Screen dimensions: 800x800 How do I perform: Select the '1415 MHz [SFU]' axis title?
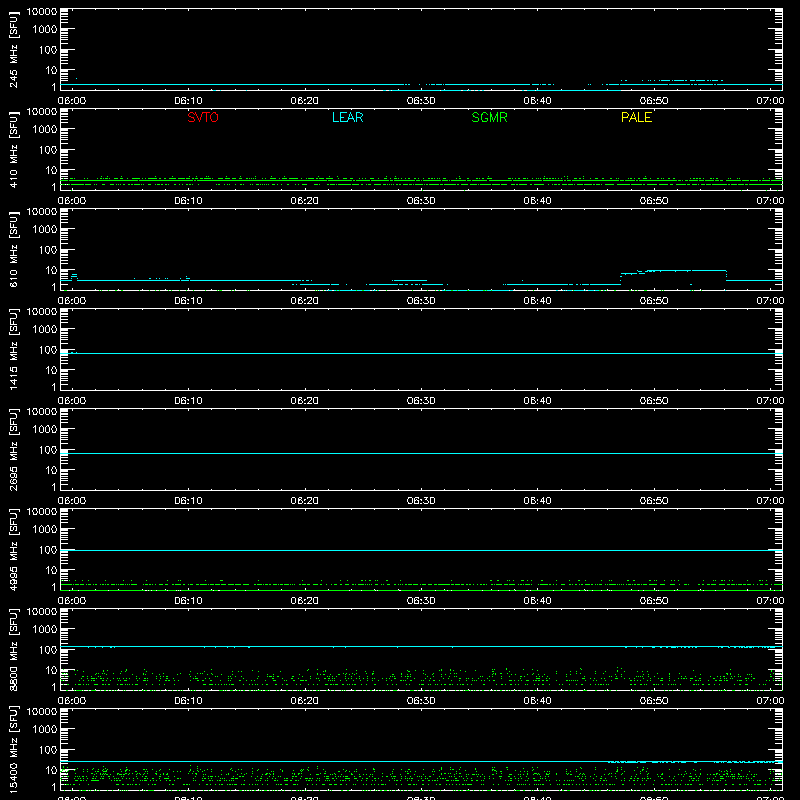click(x=14, y=349)
